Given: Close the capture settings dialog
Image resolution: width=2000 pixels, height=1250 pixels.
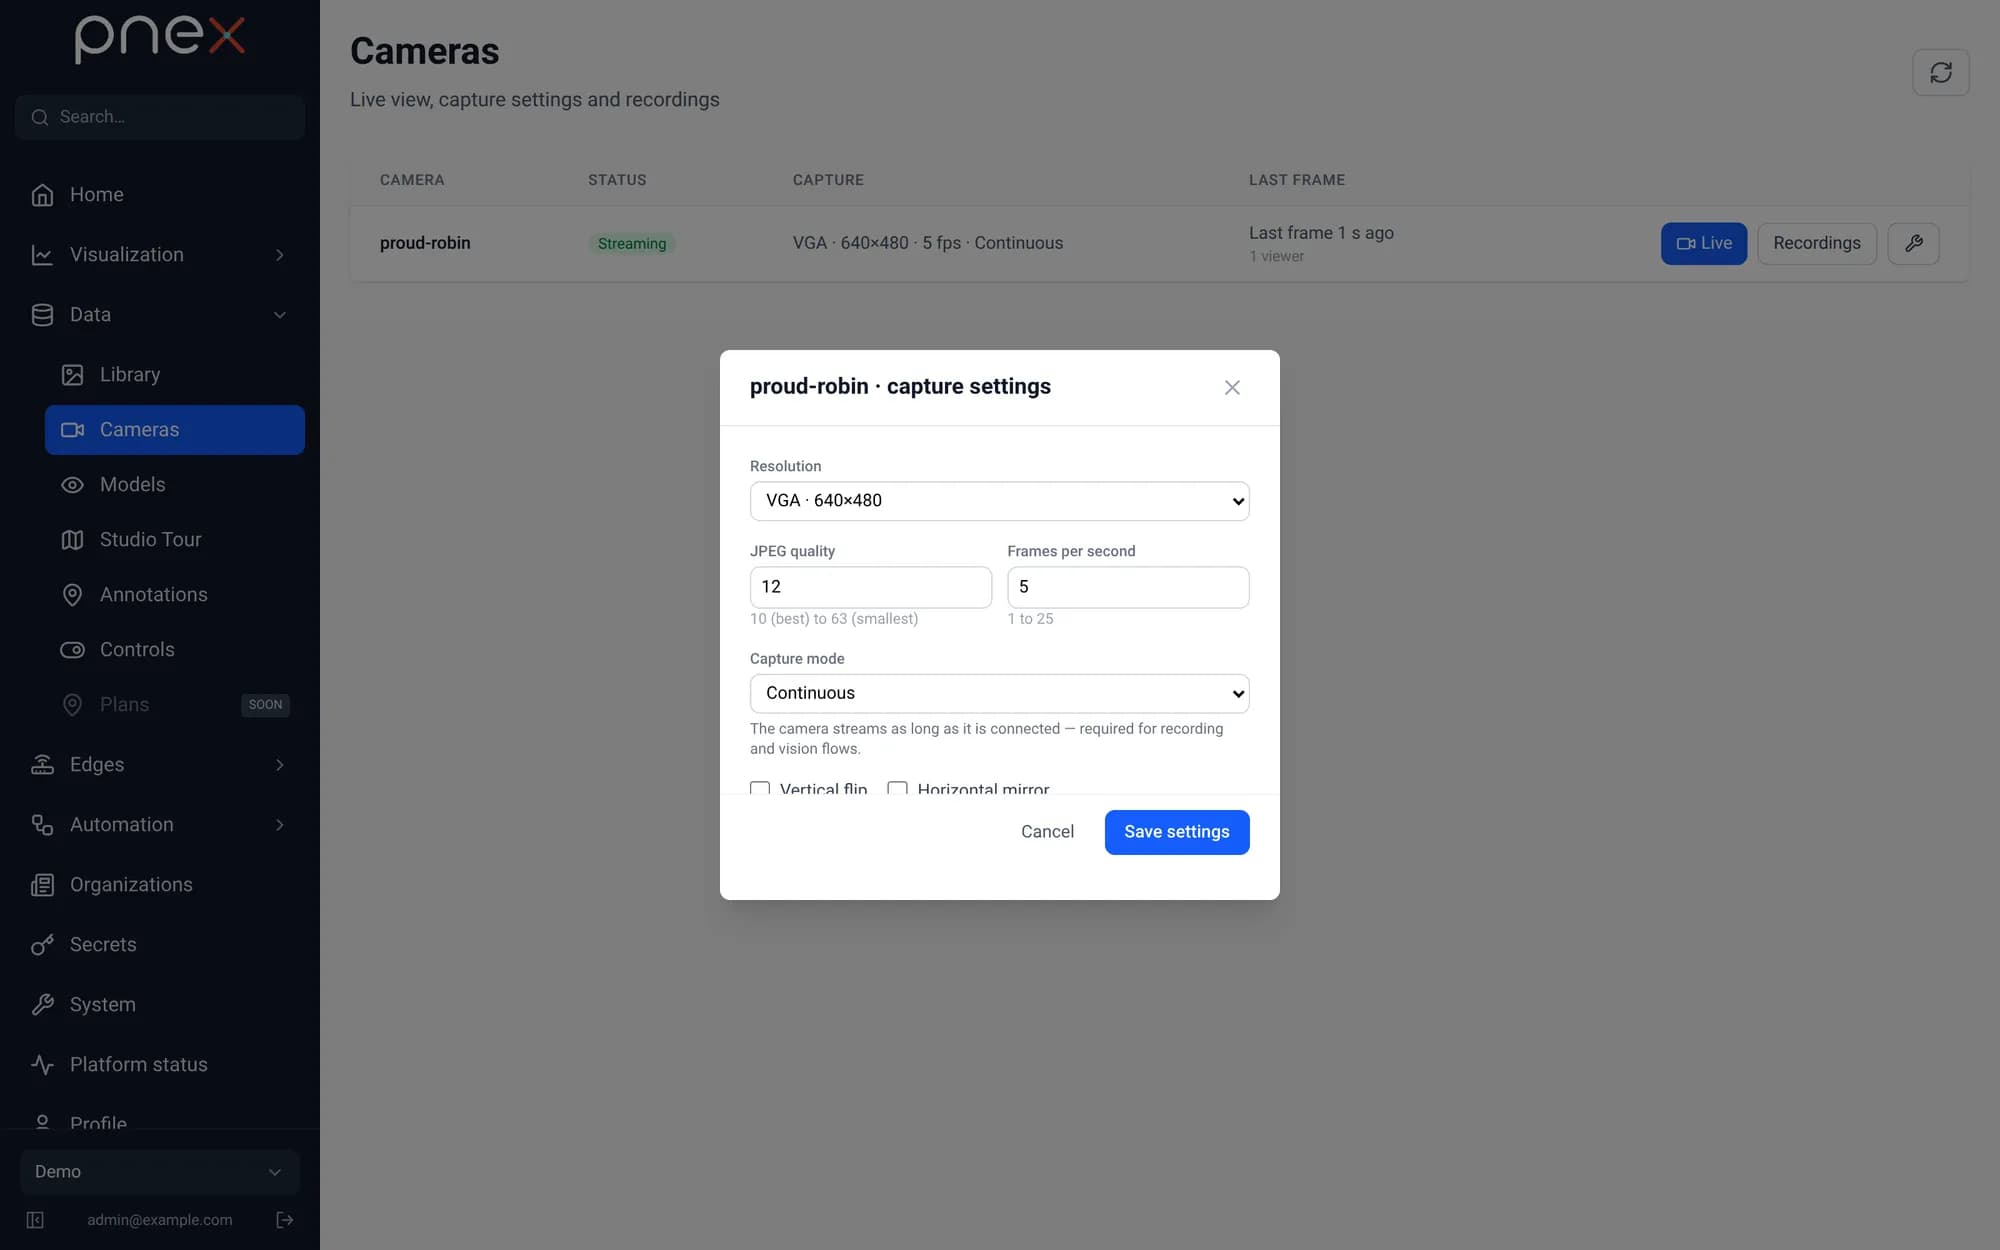Looking at the screenshot, I should 1232,388.
